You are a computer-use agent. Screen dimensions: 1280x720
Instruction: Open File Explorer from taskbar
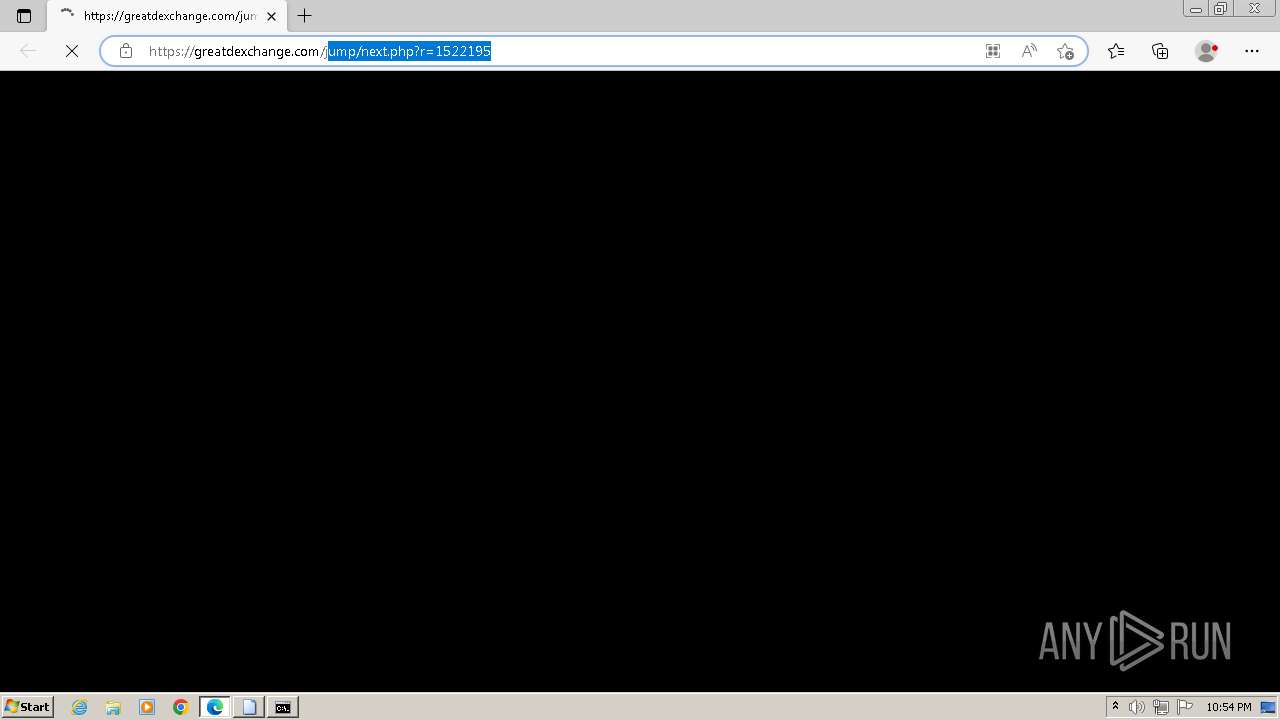click(113, 707)
